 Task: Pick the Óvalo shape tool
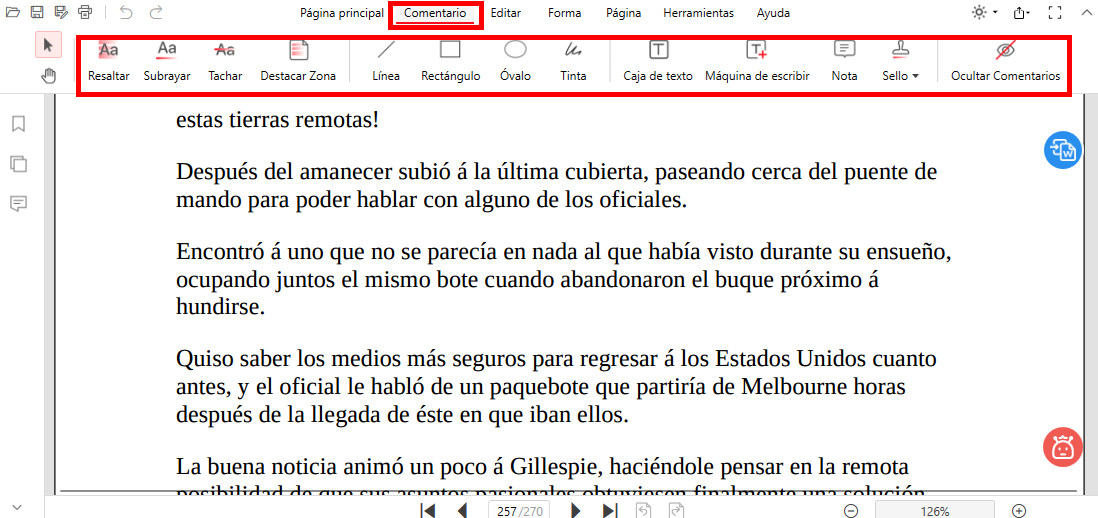pyautogui.click(x=515, y=62)
